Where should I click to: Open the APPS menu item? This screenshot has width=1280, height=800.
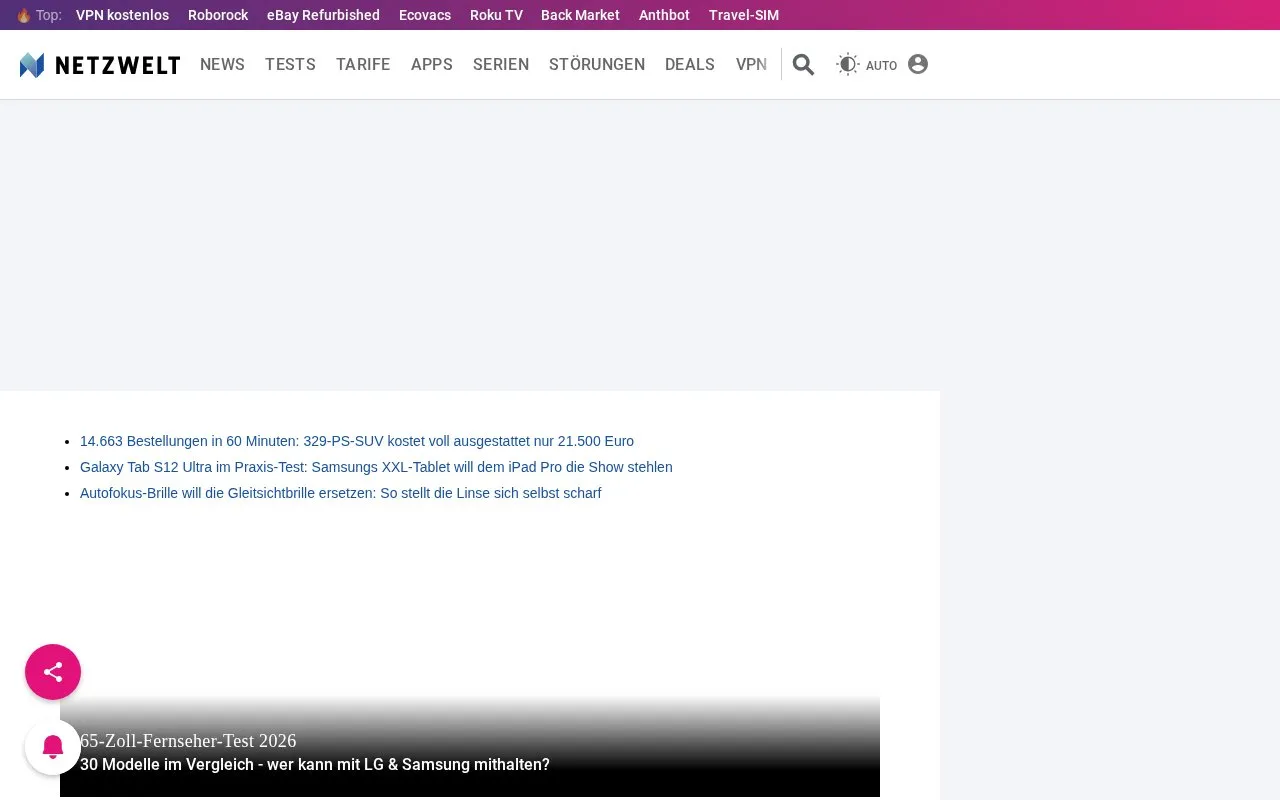432,65
